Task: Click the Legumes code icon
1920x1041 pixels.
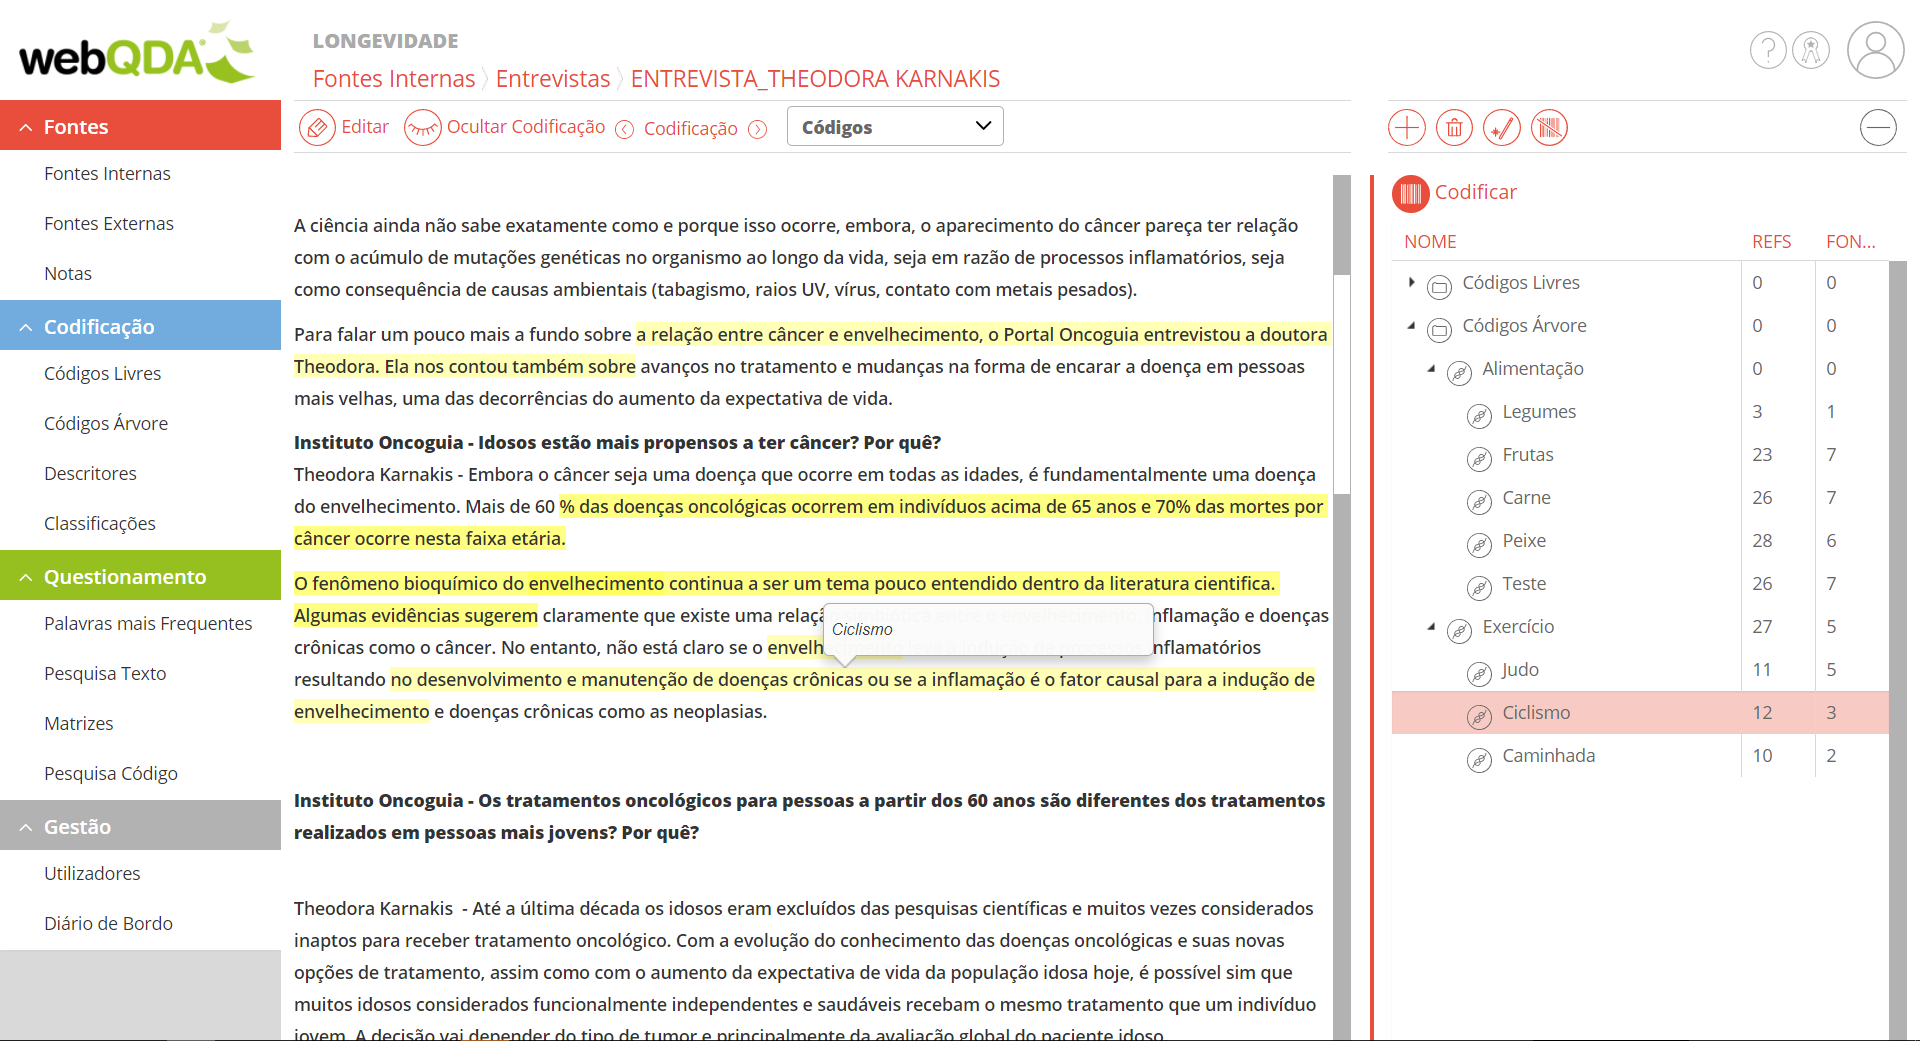Action: 1479,416
